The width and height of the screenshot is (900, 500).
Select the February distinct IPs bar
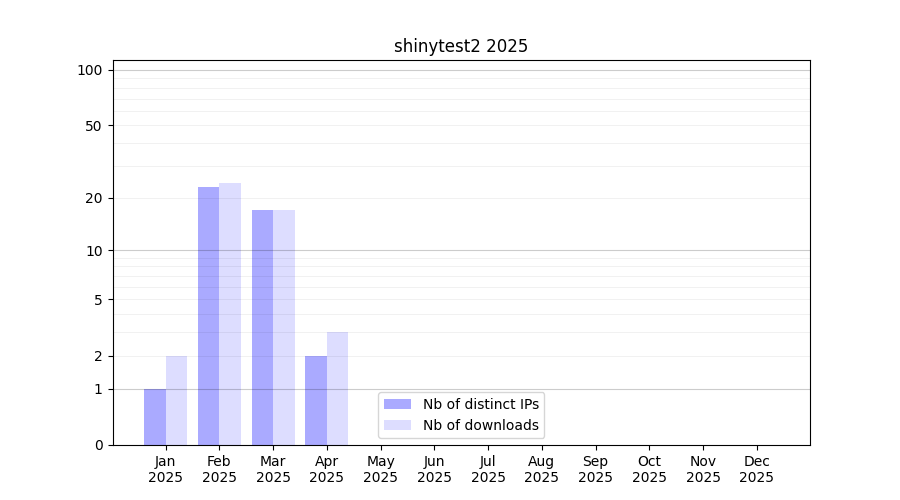coord(208,316)
